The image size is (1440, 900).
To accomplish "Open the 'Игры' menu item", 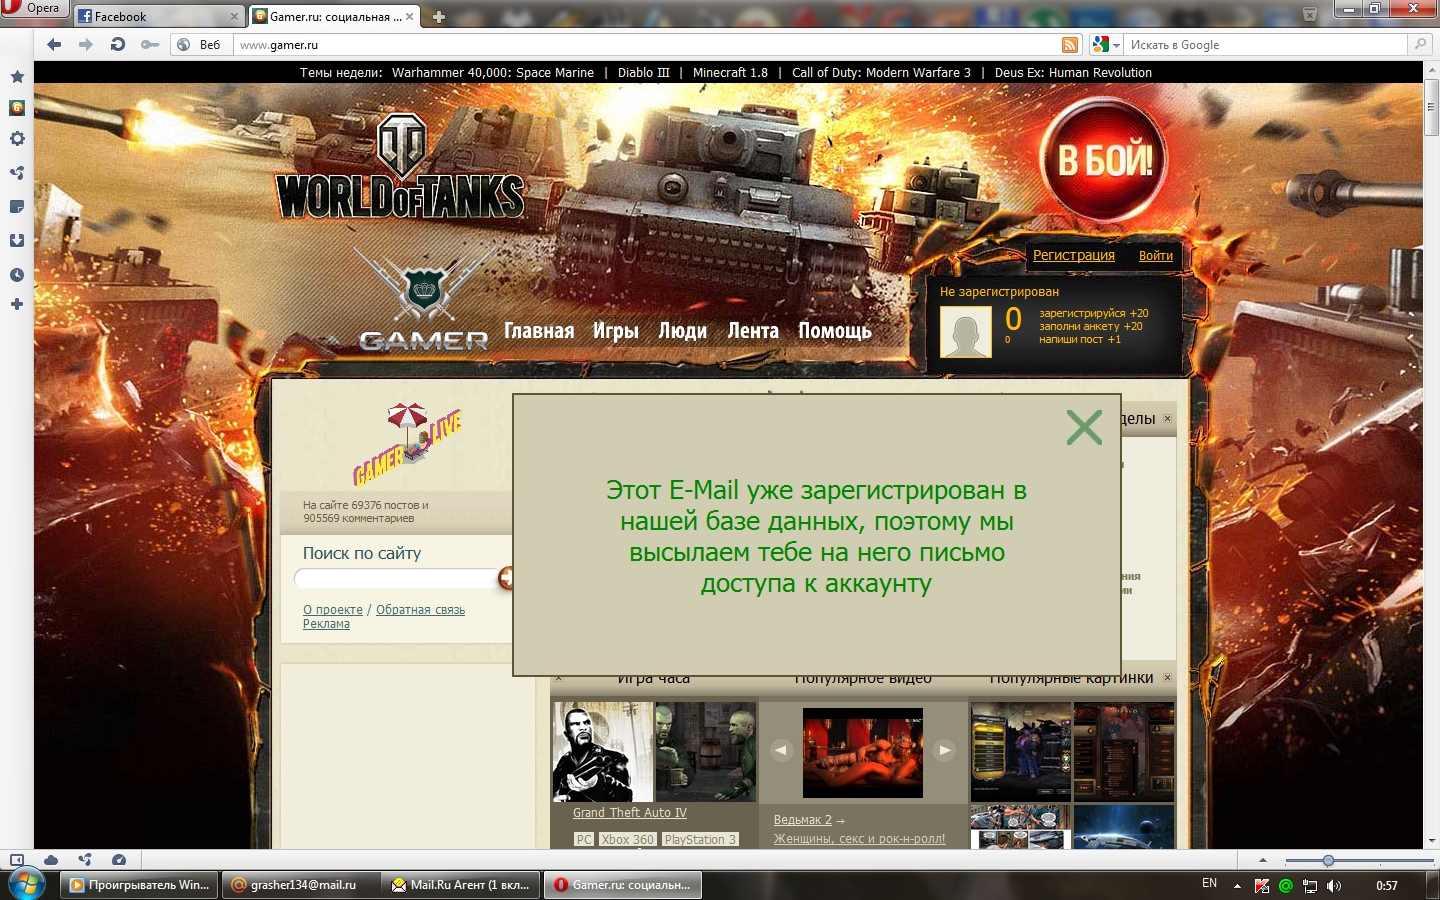I will tap(616, 331).
